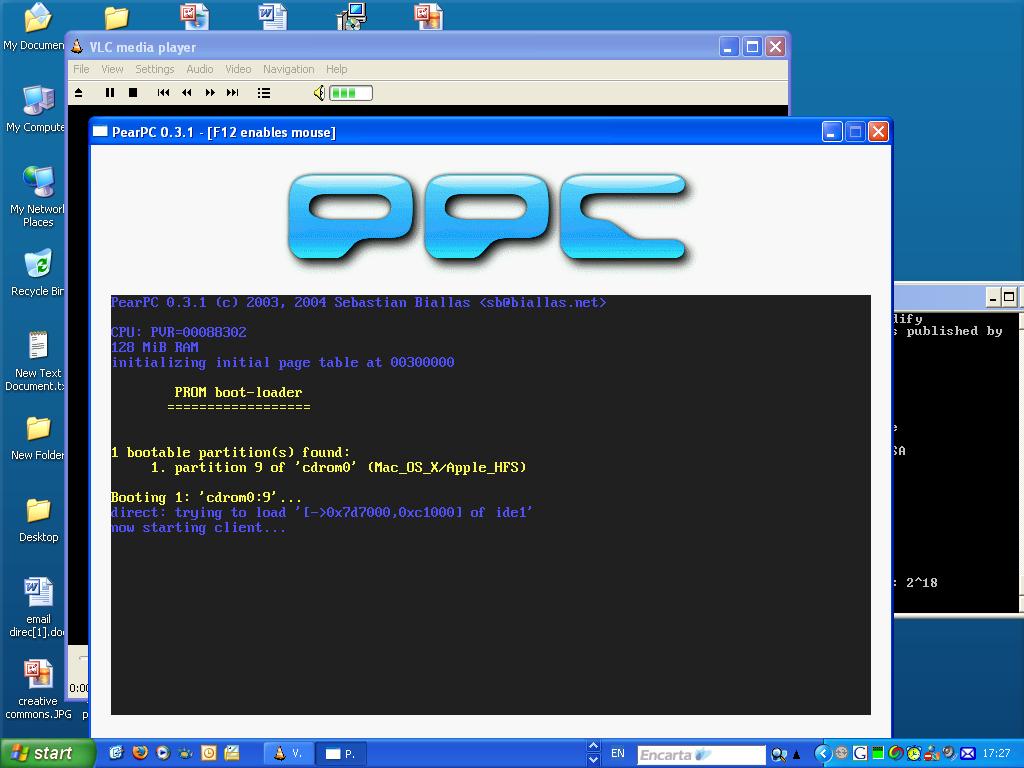1024x768 pixels.
Task: Mute audio via VLC speaker icon
Action: coord(319,93)
